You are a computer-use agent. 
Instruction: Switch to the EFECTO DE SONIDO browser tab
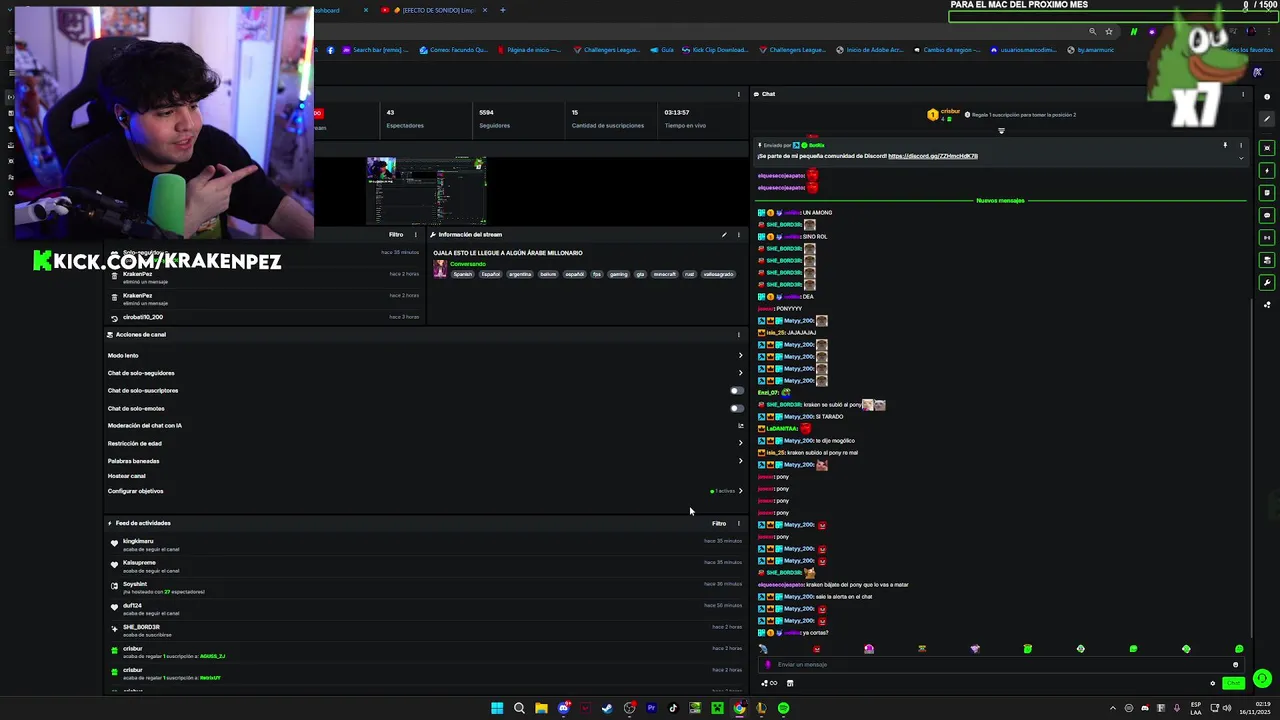433,10
